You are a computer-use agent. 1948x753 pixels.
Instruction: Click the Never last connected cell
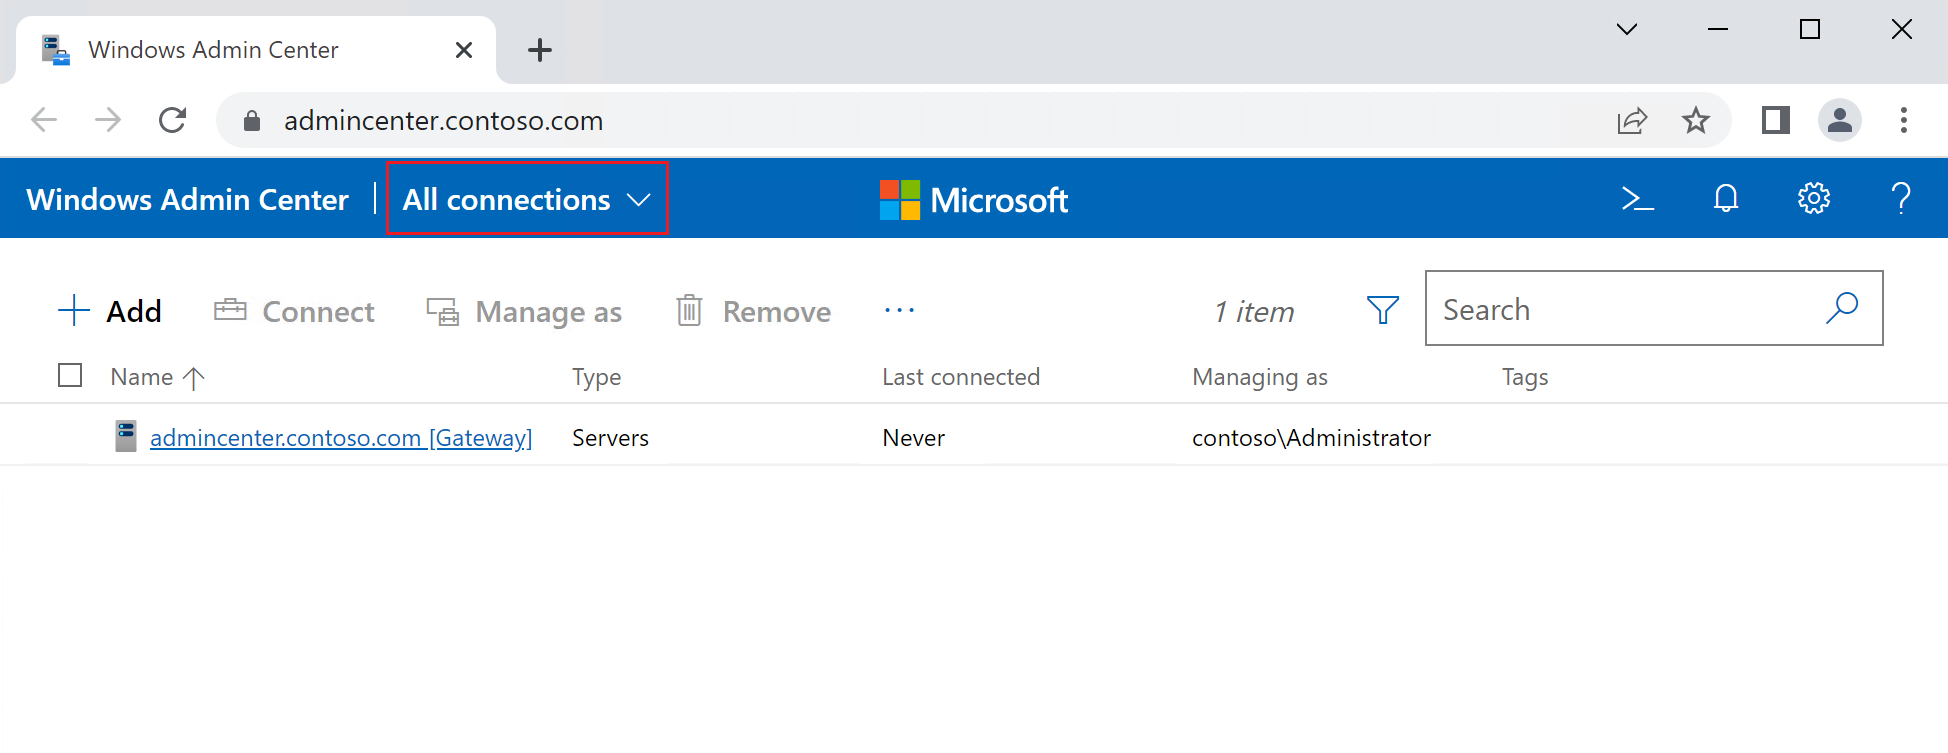(914, 438)
